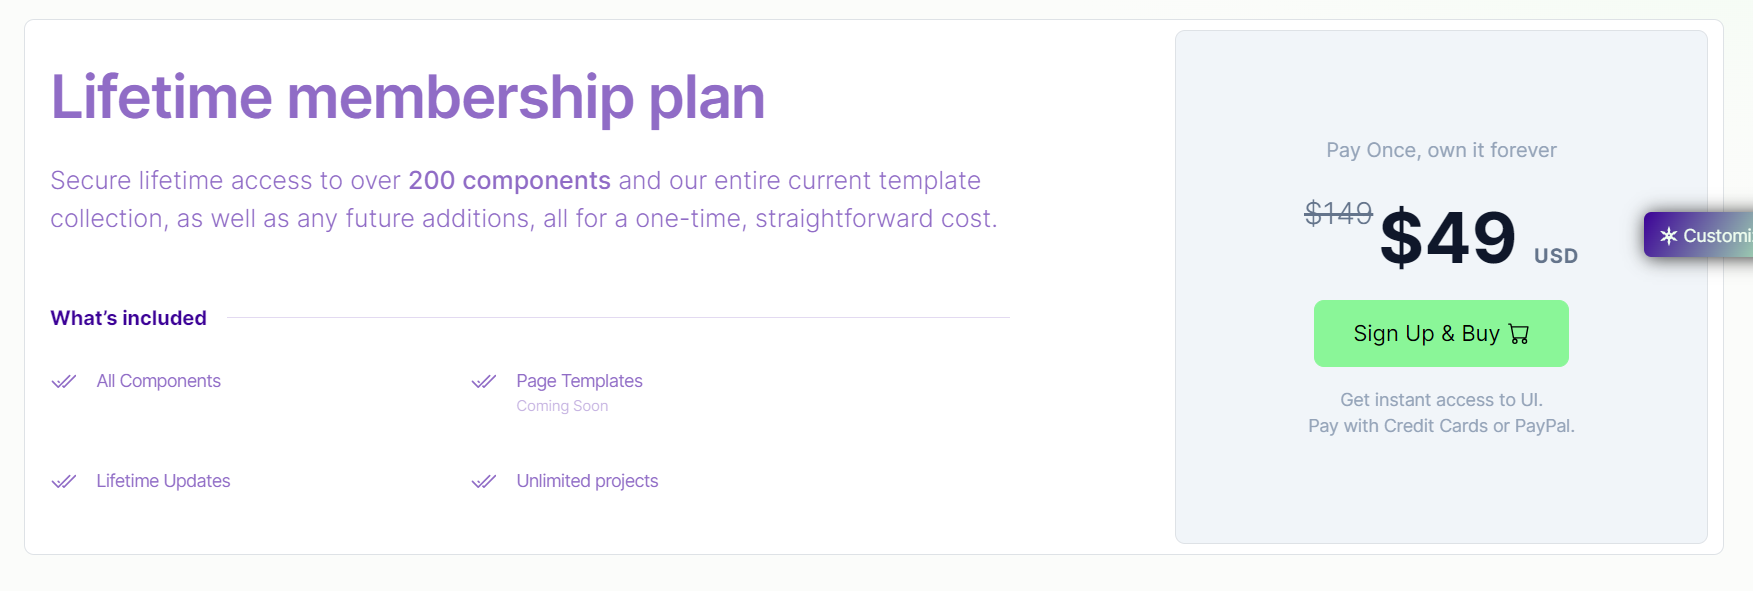The image size is (1753, 591).
Task: Click the double-check icon beside Page Templates
Action: 484,381
